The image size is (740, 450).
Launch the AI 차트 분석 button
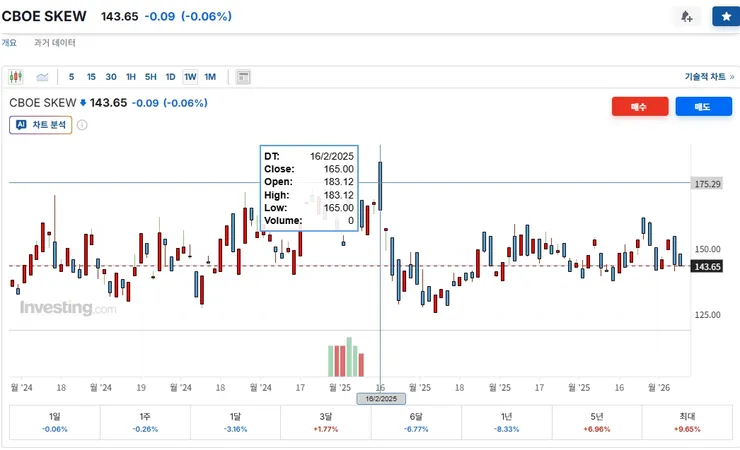tap(41, 125)
